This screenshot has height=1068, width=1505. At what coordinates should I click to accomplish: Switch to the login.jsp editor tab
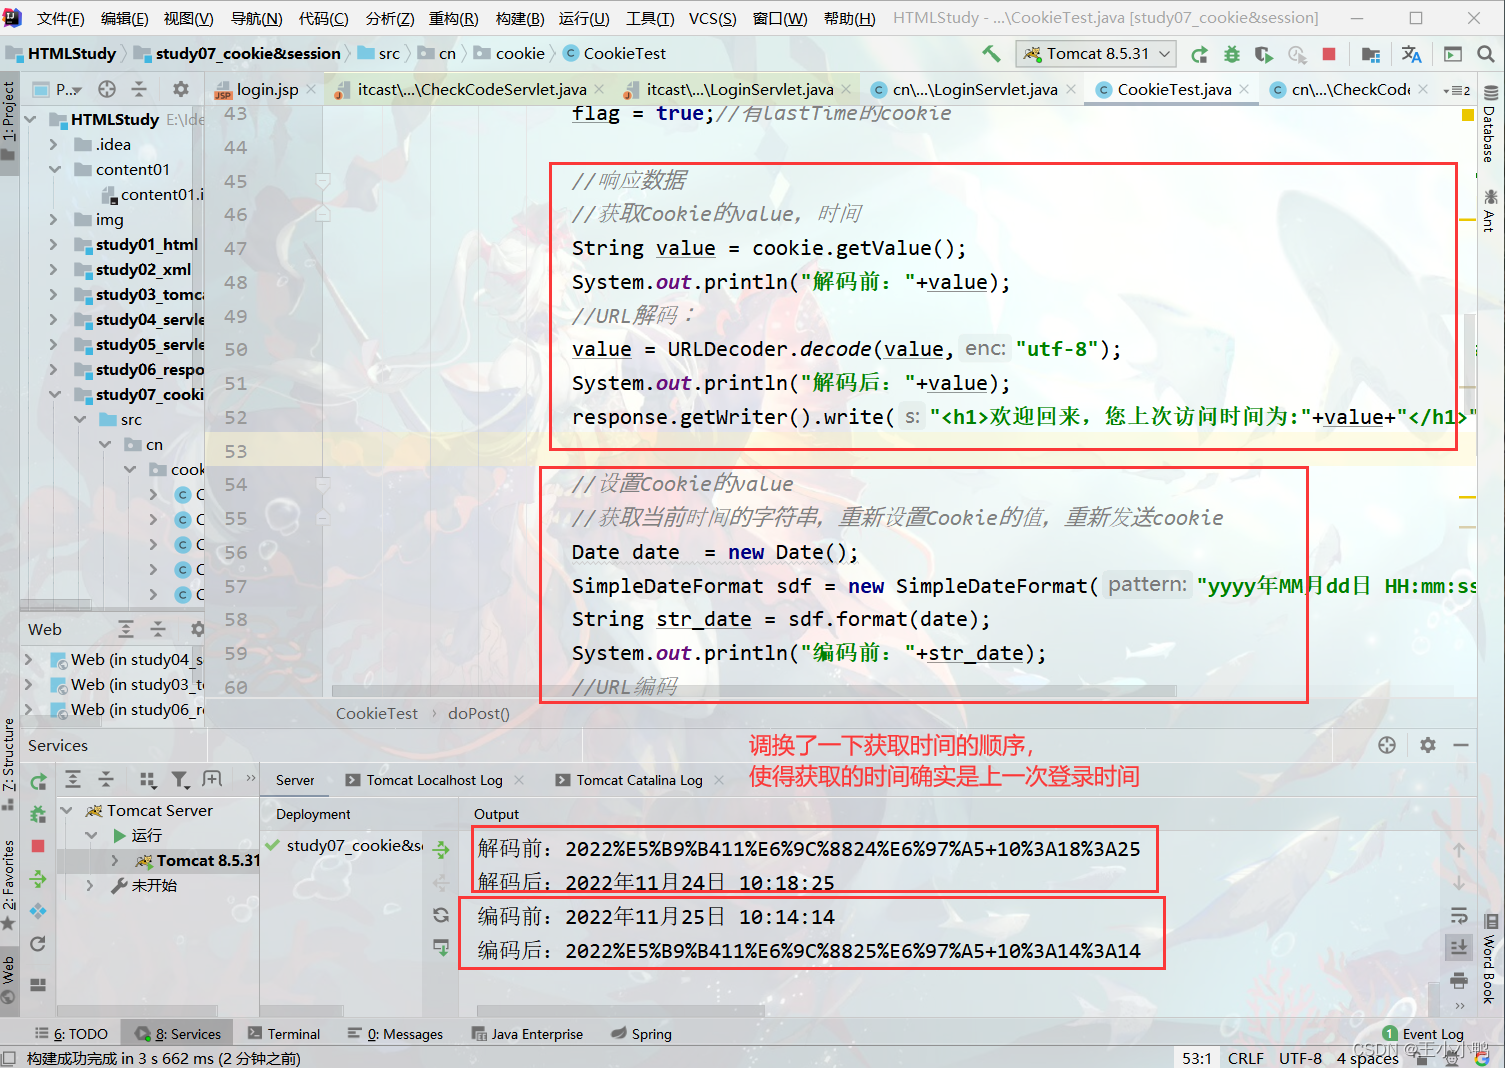(x=267, y=89)
